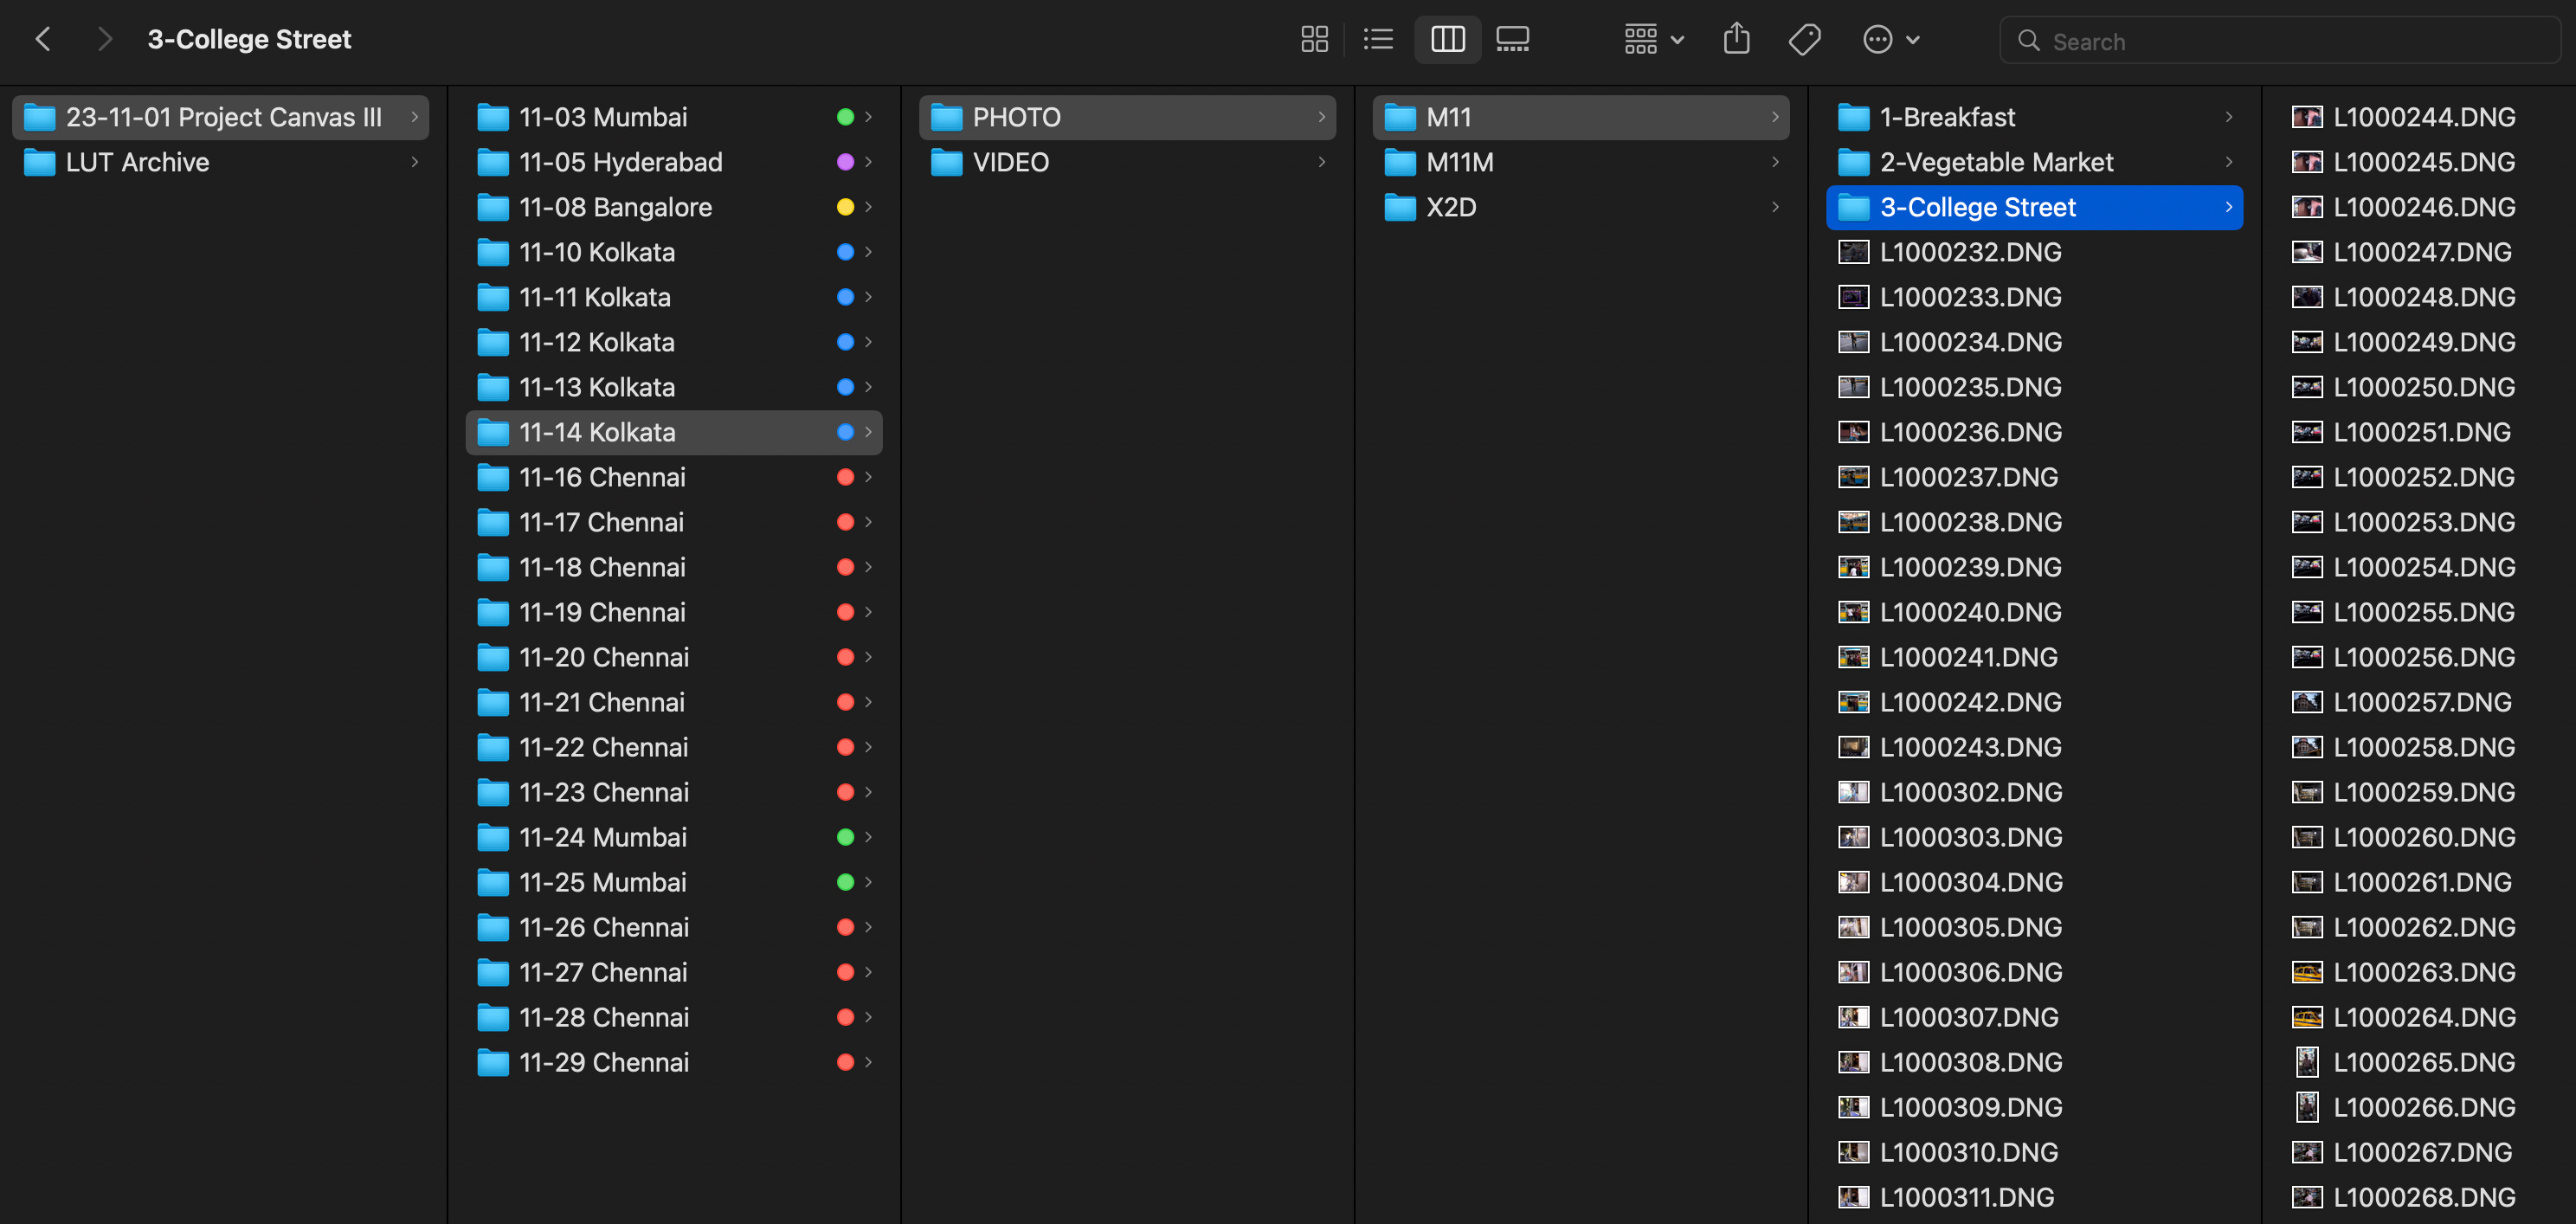Select file L1000236.DNG
Image resolution: width=2576 pixels, height=1224 pixels.
point(2034,432)
